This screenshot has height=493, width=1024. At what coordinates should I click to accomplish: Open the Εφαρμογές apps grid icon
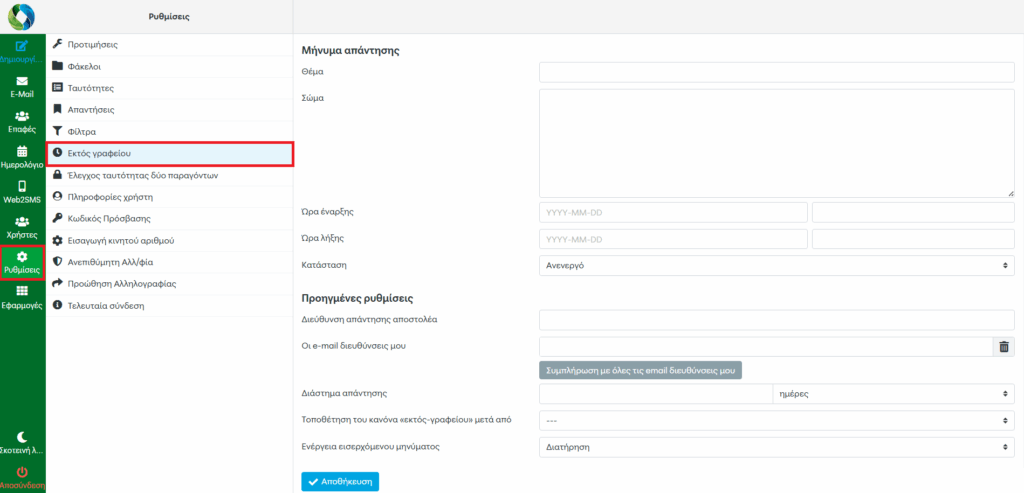pyautogui.click(x=22, y=296)
